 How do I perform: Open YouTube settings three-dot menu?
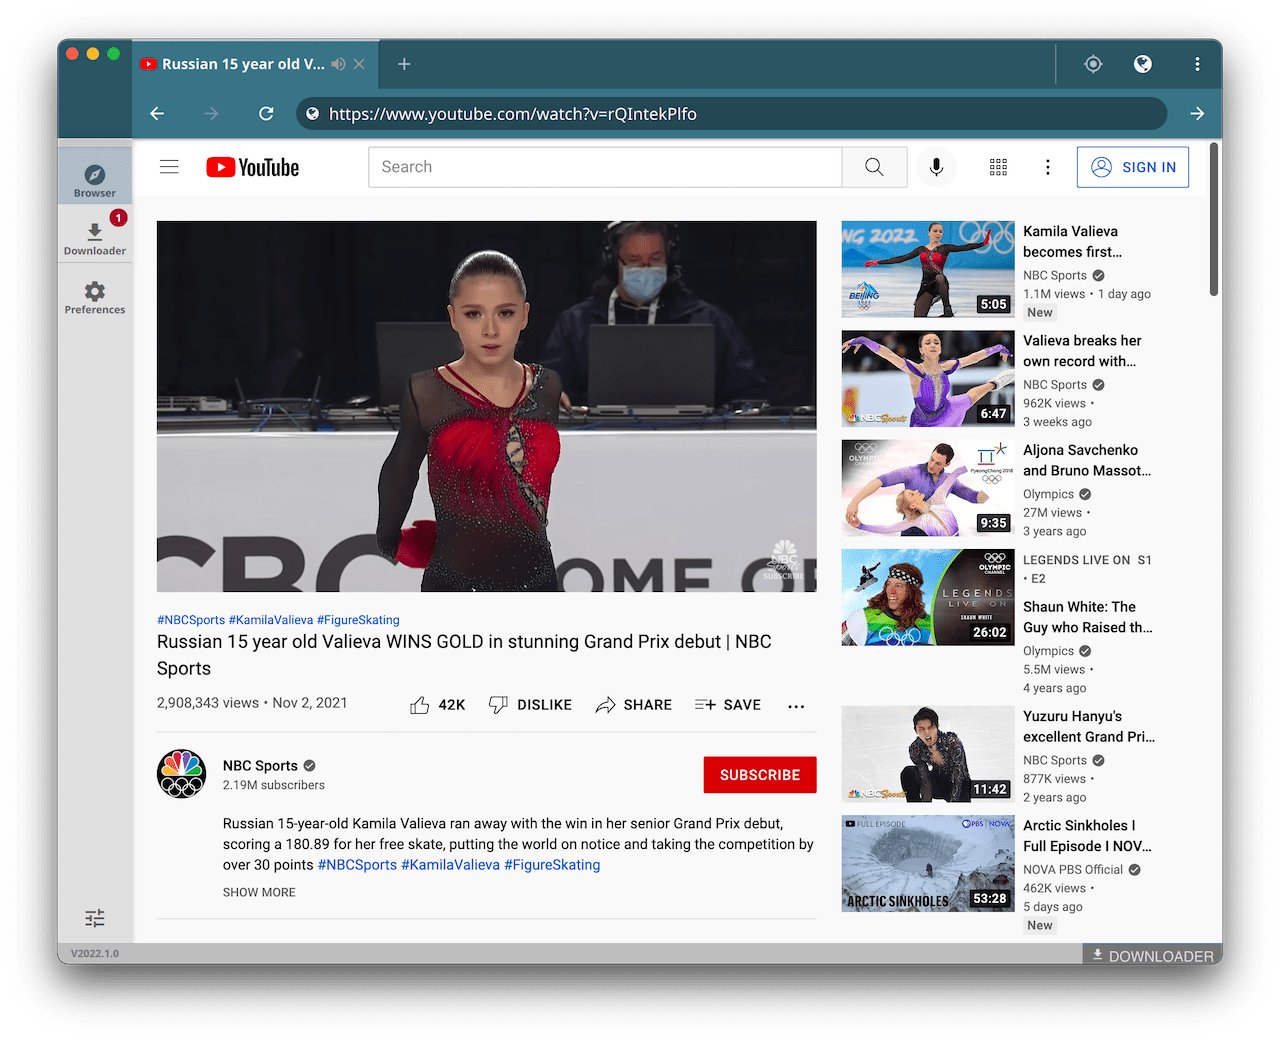[x=1048, y=167]
